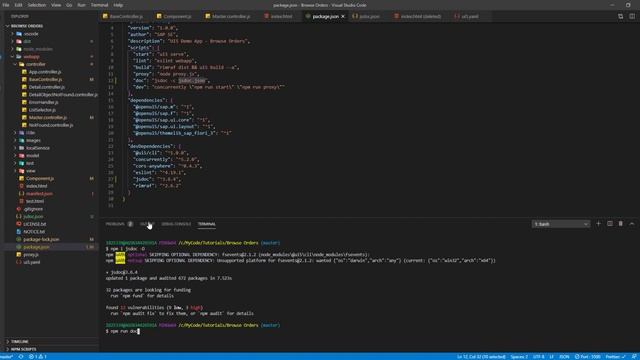Open NotFound.controller.js in explorer
Screen dimensions: 640x360
(51, 125)
